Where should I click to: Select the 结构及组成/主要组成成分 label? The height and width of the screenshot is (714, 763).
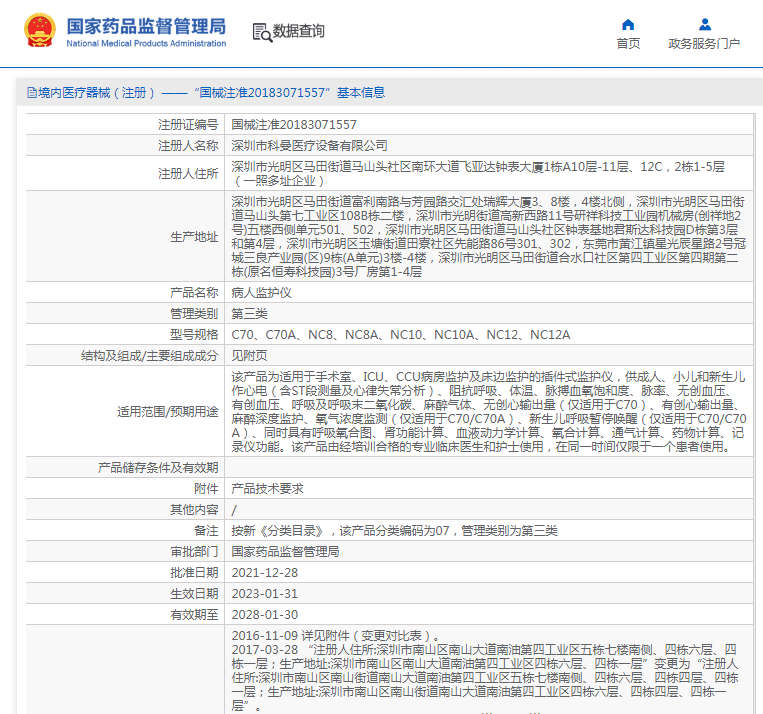[x=149, y=355]
